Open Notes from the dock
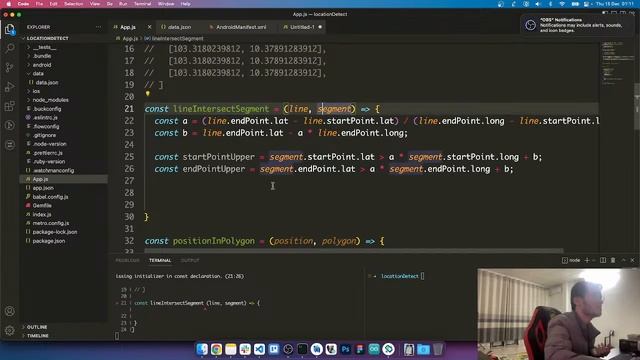The height and width of the screenshot is (360, 640). point(231,349)
